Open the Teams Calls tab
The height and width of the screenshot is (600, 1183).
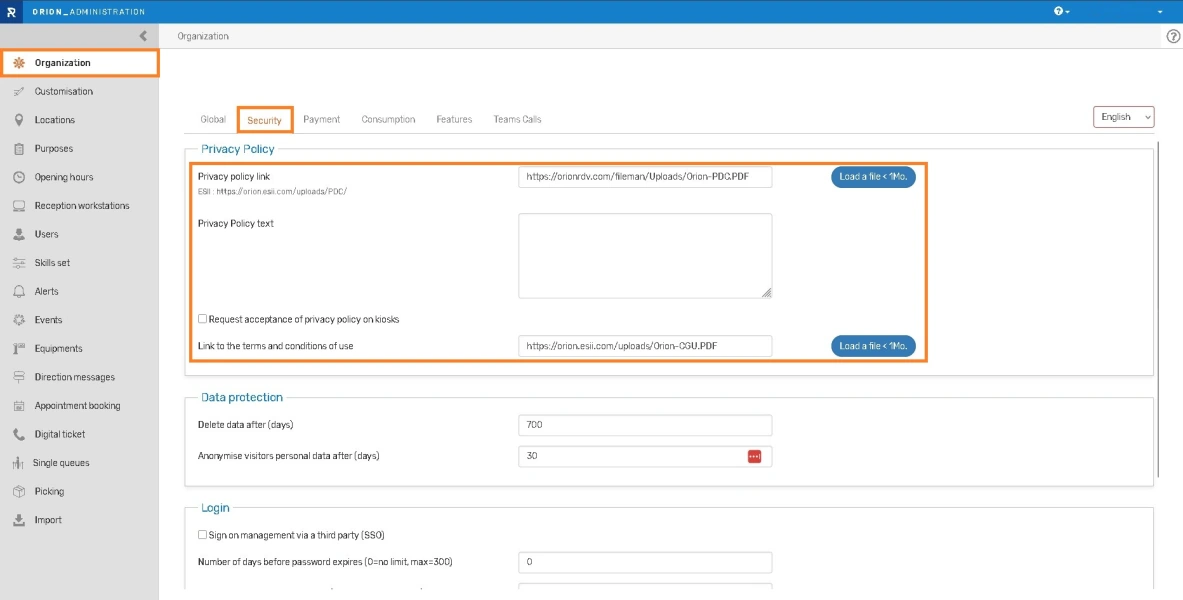pyautogui.click(x=517, y=119)
